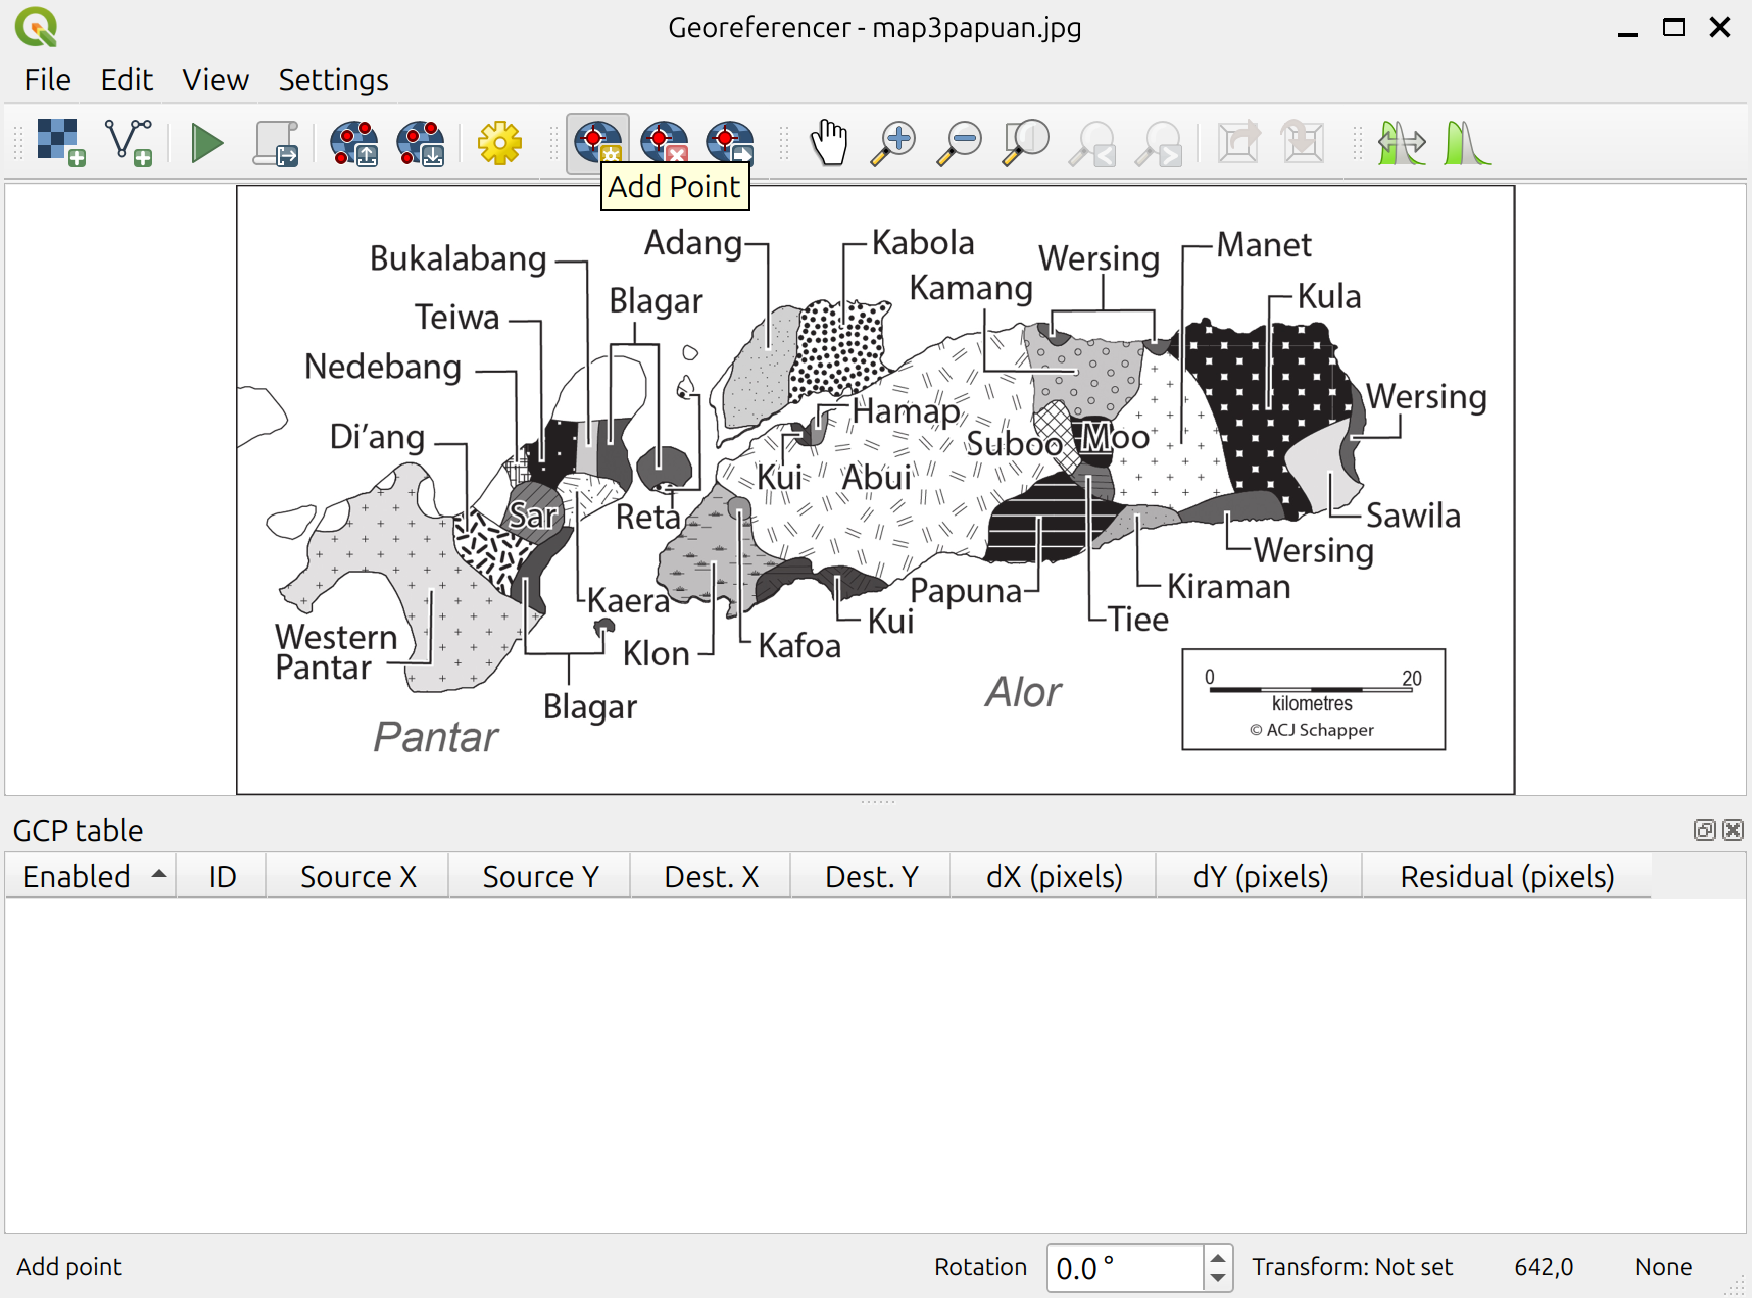Activate the Pan hand tool

828,143
